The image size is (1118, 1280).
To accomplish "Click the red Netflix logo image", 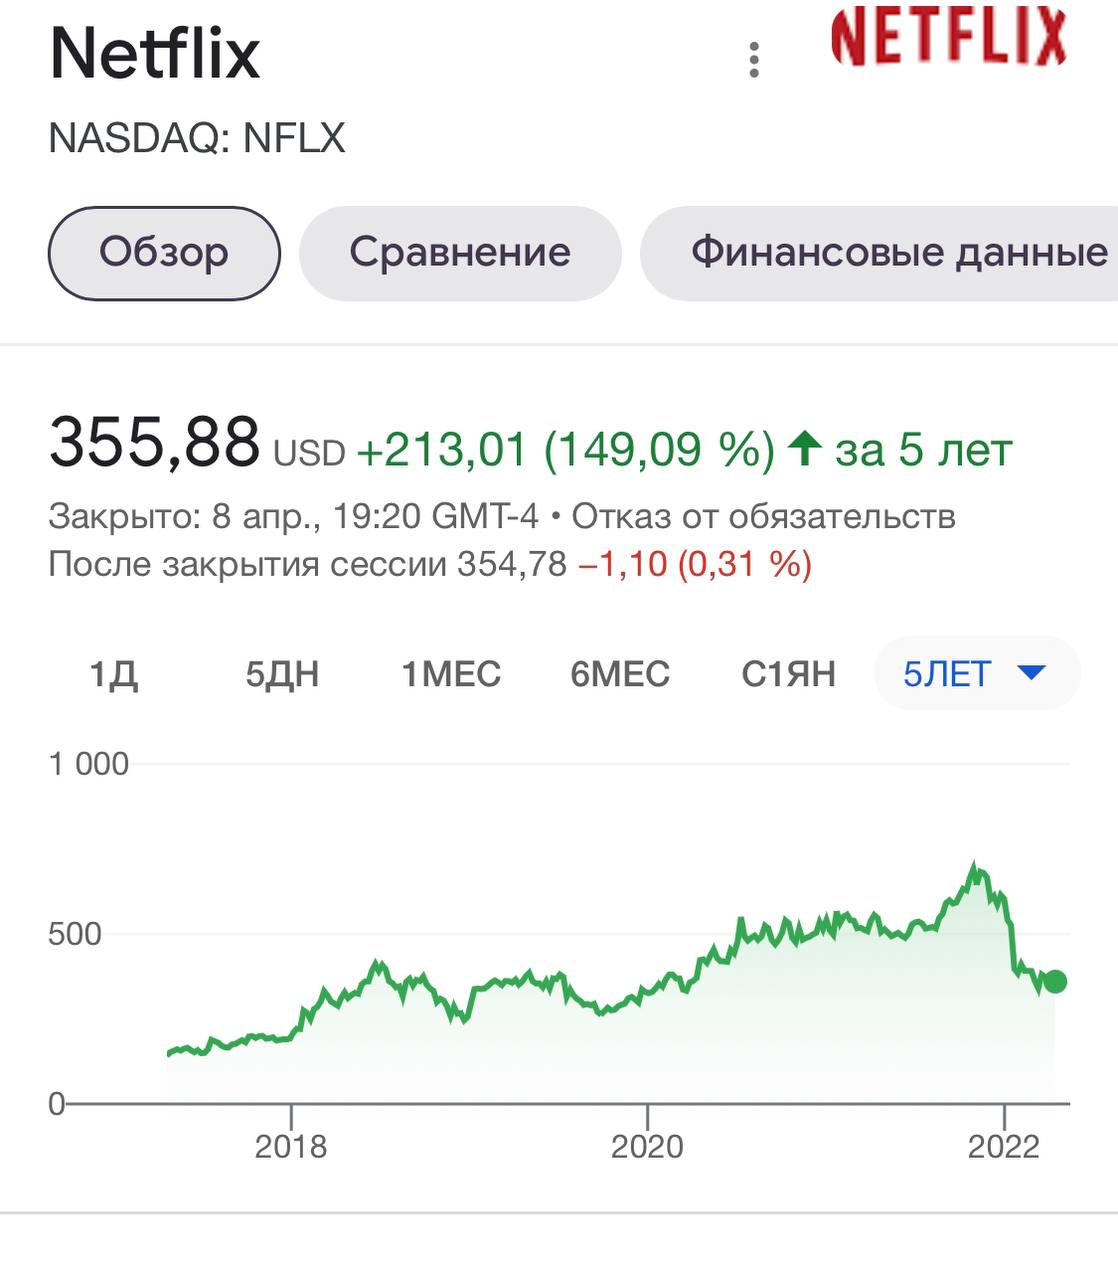I will (x=948, y=36).
